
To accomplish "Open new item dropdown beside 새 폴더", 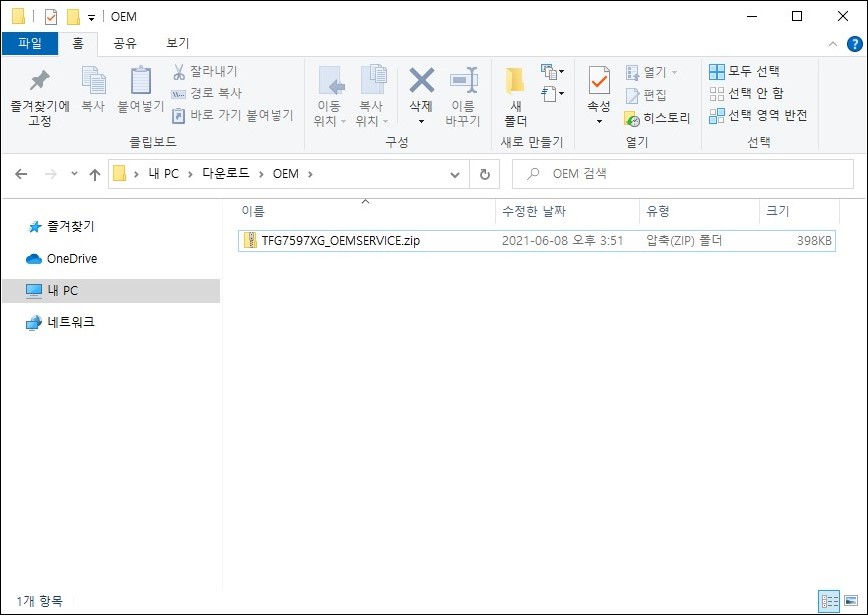I will click(552, 71).
